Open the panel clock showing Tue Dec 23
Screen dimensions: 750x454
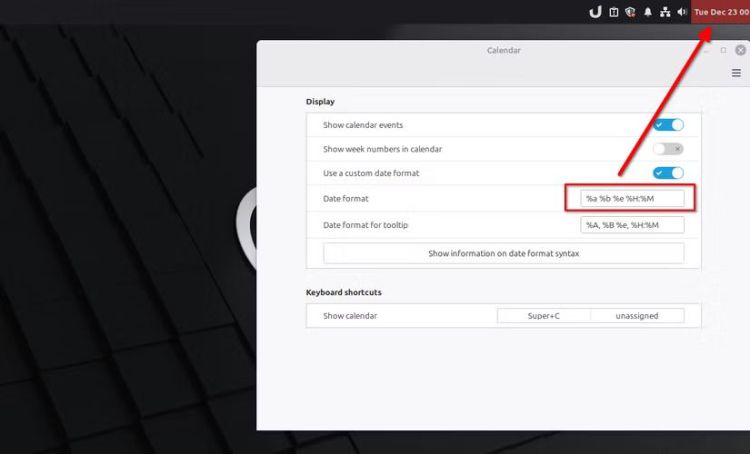(721, 12)
